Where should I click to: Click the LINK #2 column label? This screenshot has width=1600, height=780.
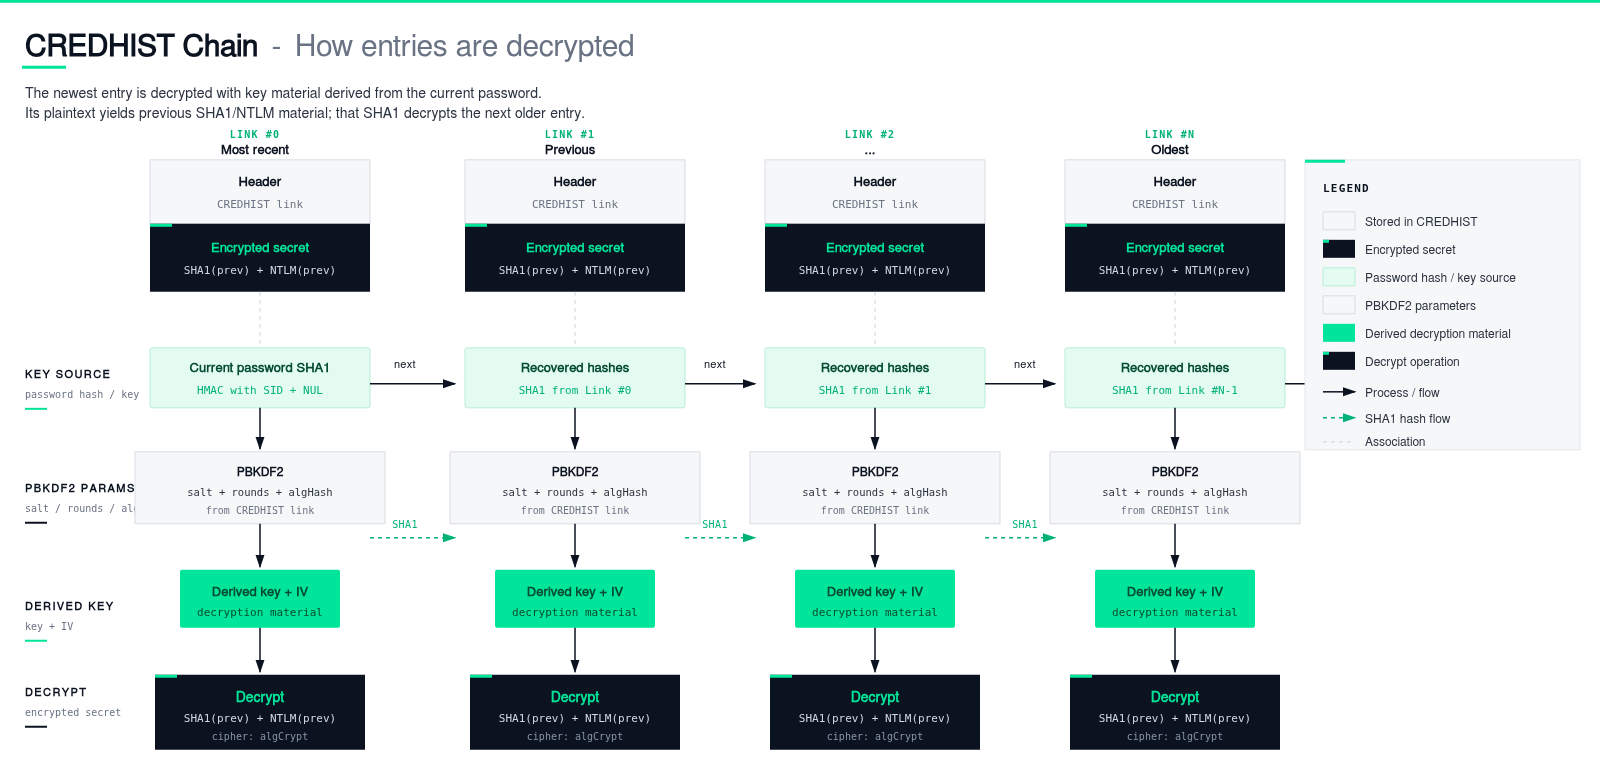870,134
